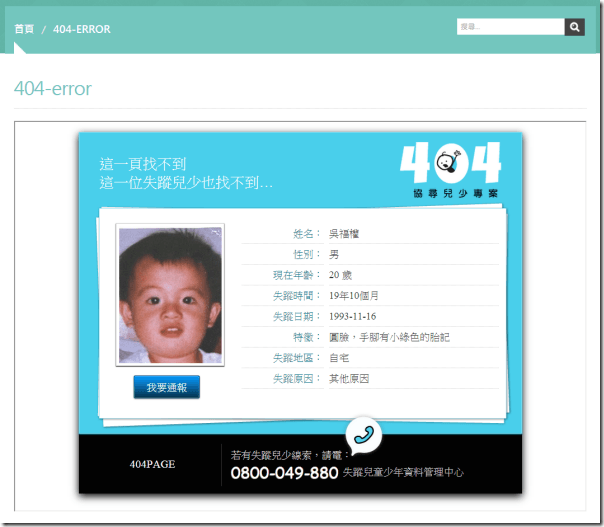Click the phone speech bubble icon

364,435
